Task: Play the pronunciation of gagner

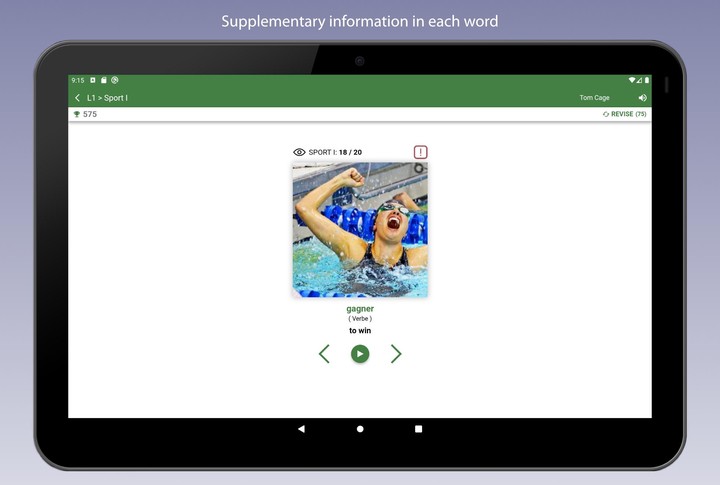Action: (x=360, y=354)
